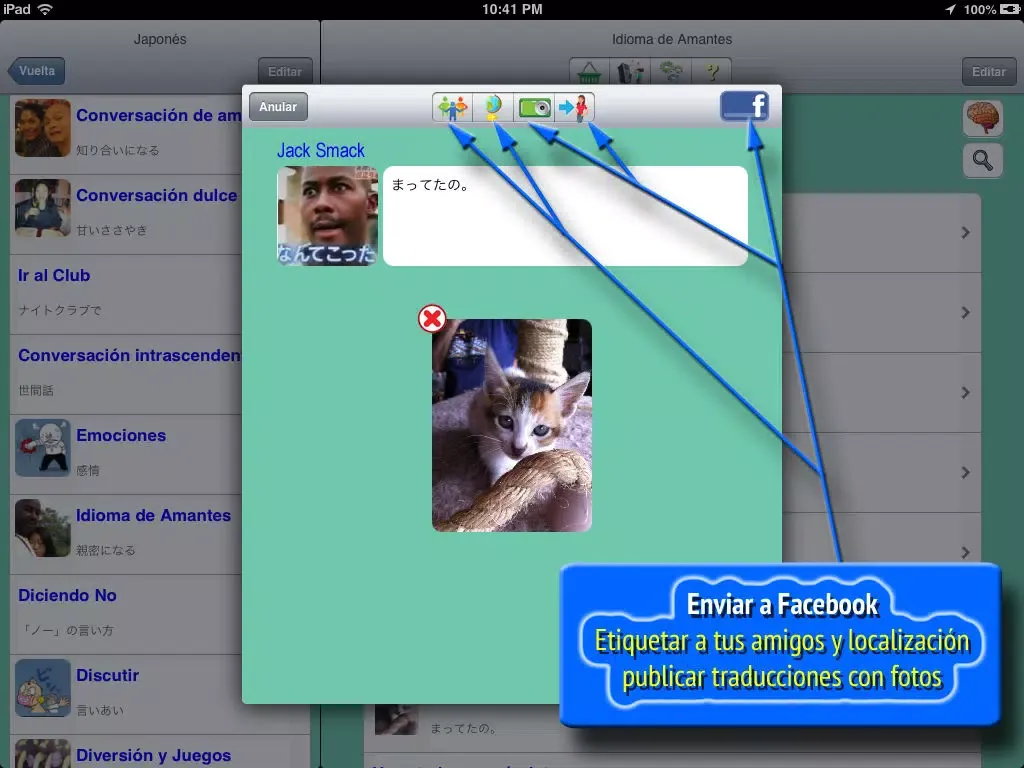The image size is (1024, 768).
Task: Open Discutir category
Action: pos(127,694)
